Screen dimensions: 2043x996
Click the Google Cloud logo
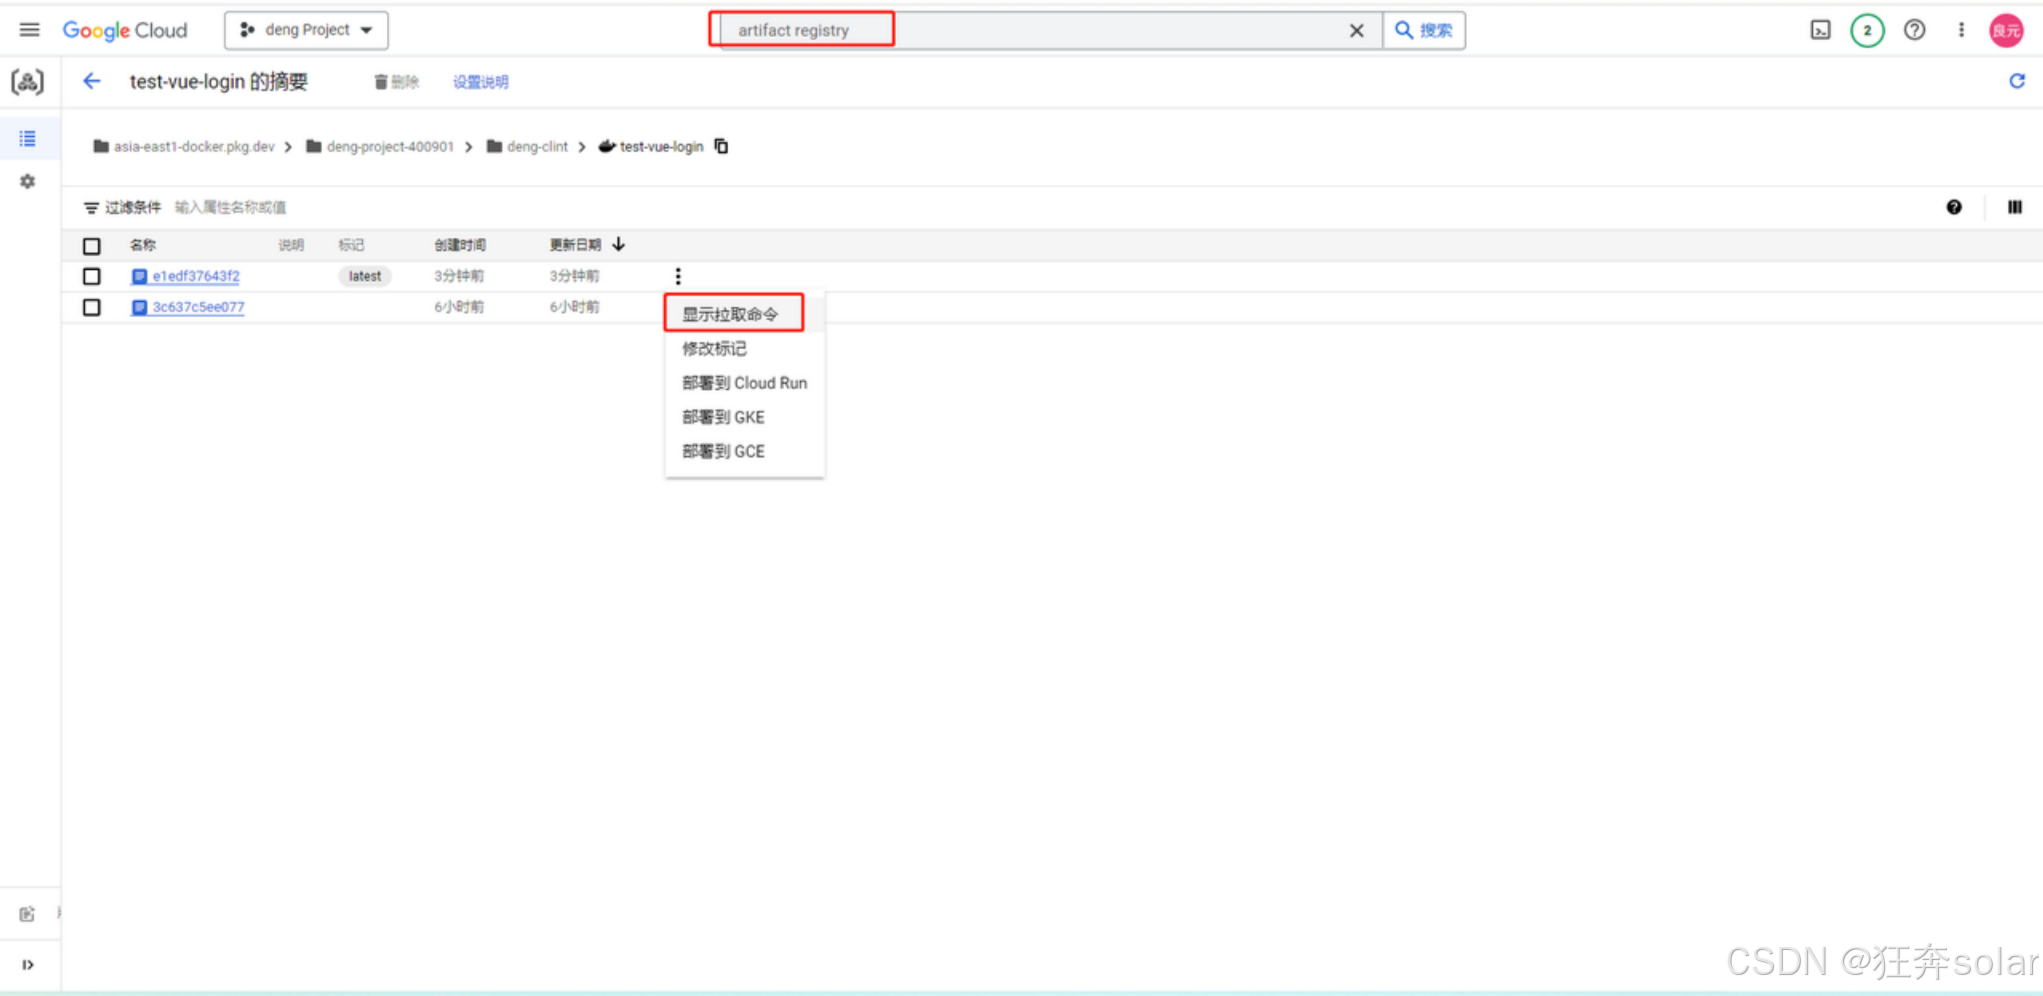[x=125, y=30]
